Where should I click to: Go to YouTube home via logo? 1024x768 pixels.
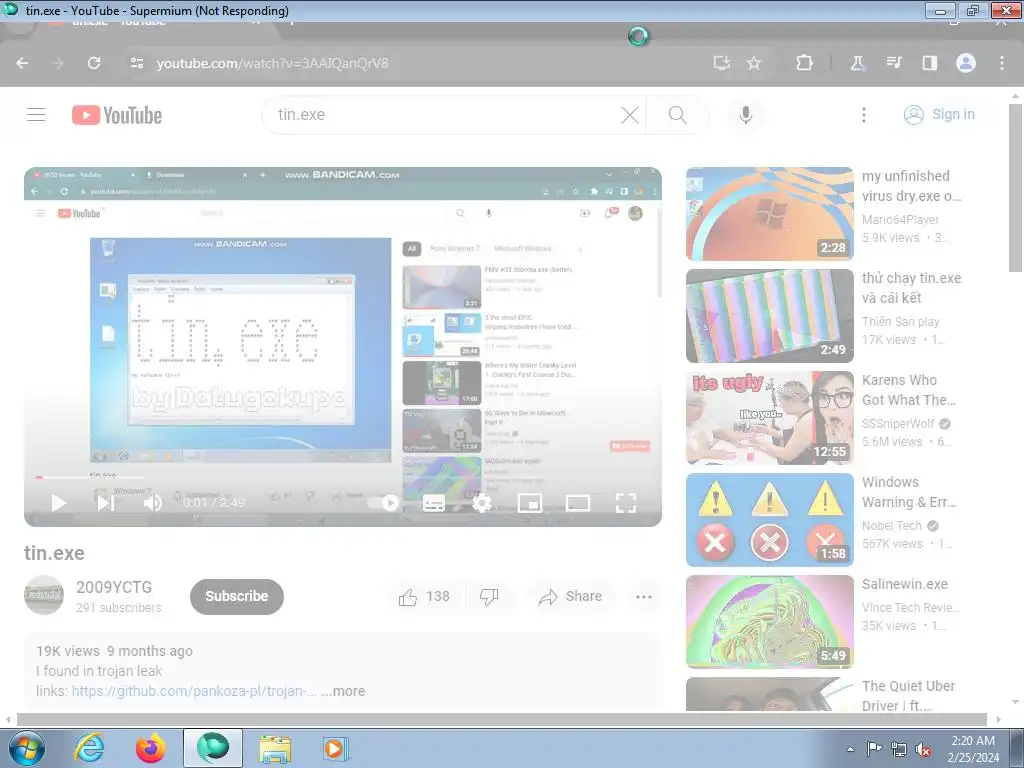pyautogui.click(x=117, y=115)
